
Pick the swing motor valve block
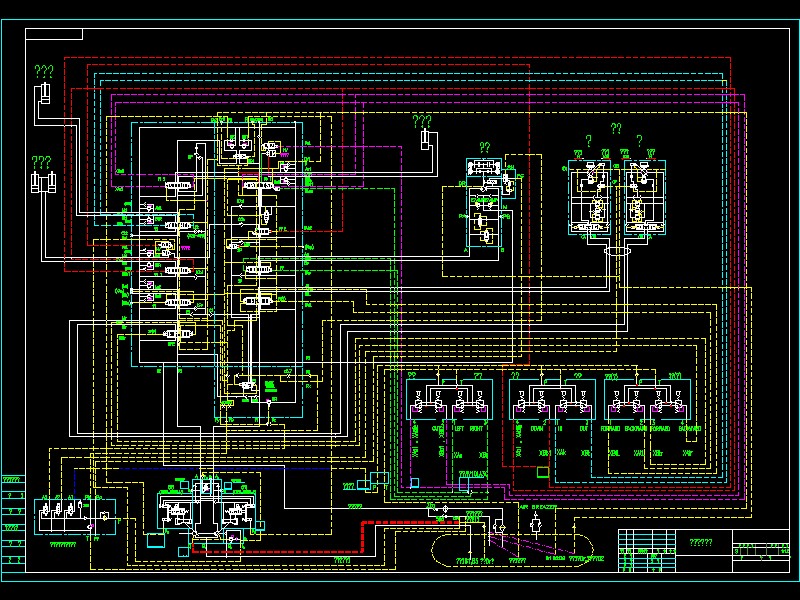coord(486,203)
